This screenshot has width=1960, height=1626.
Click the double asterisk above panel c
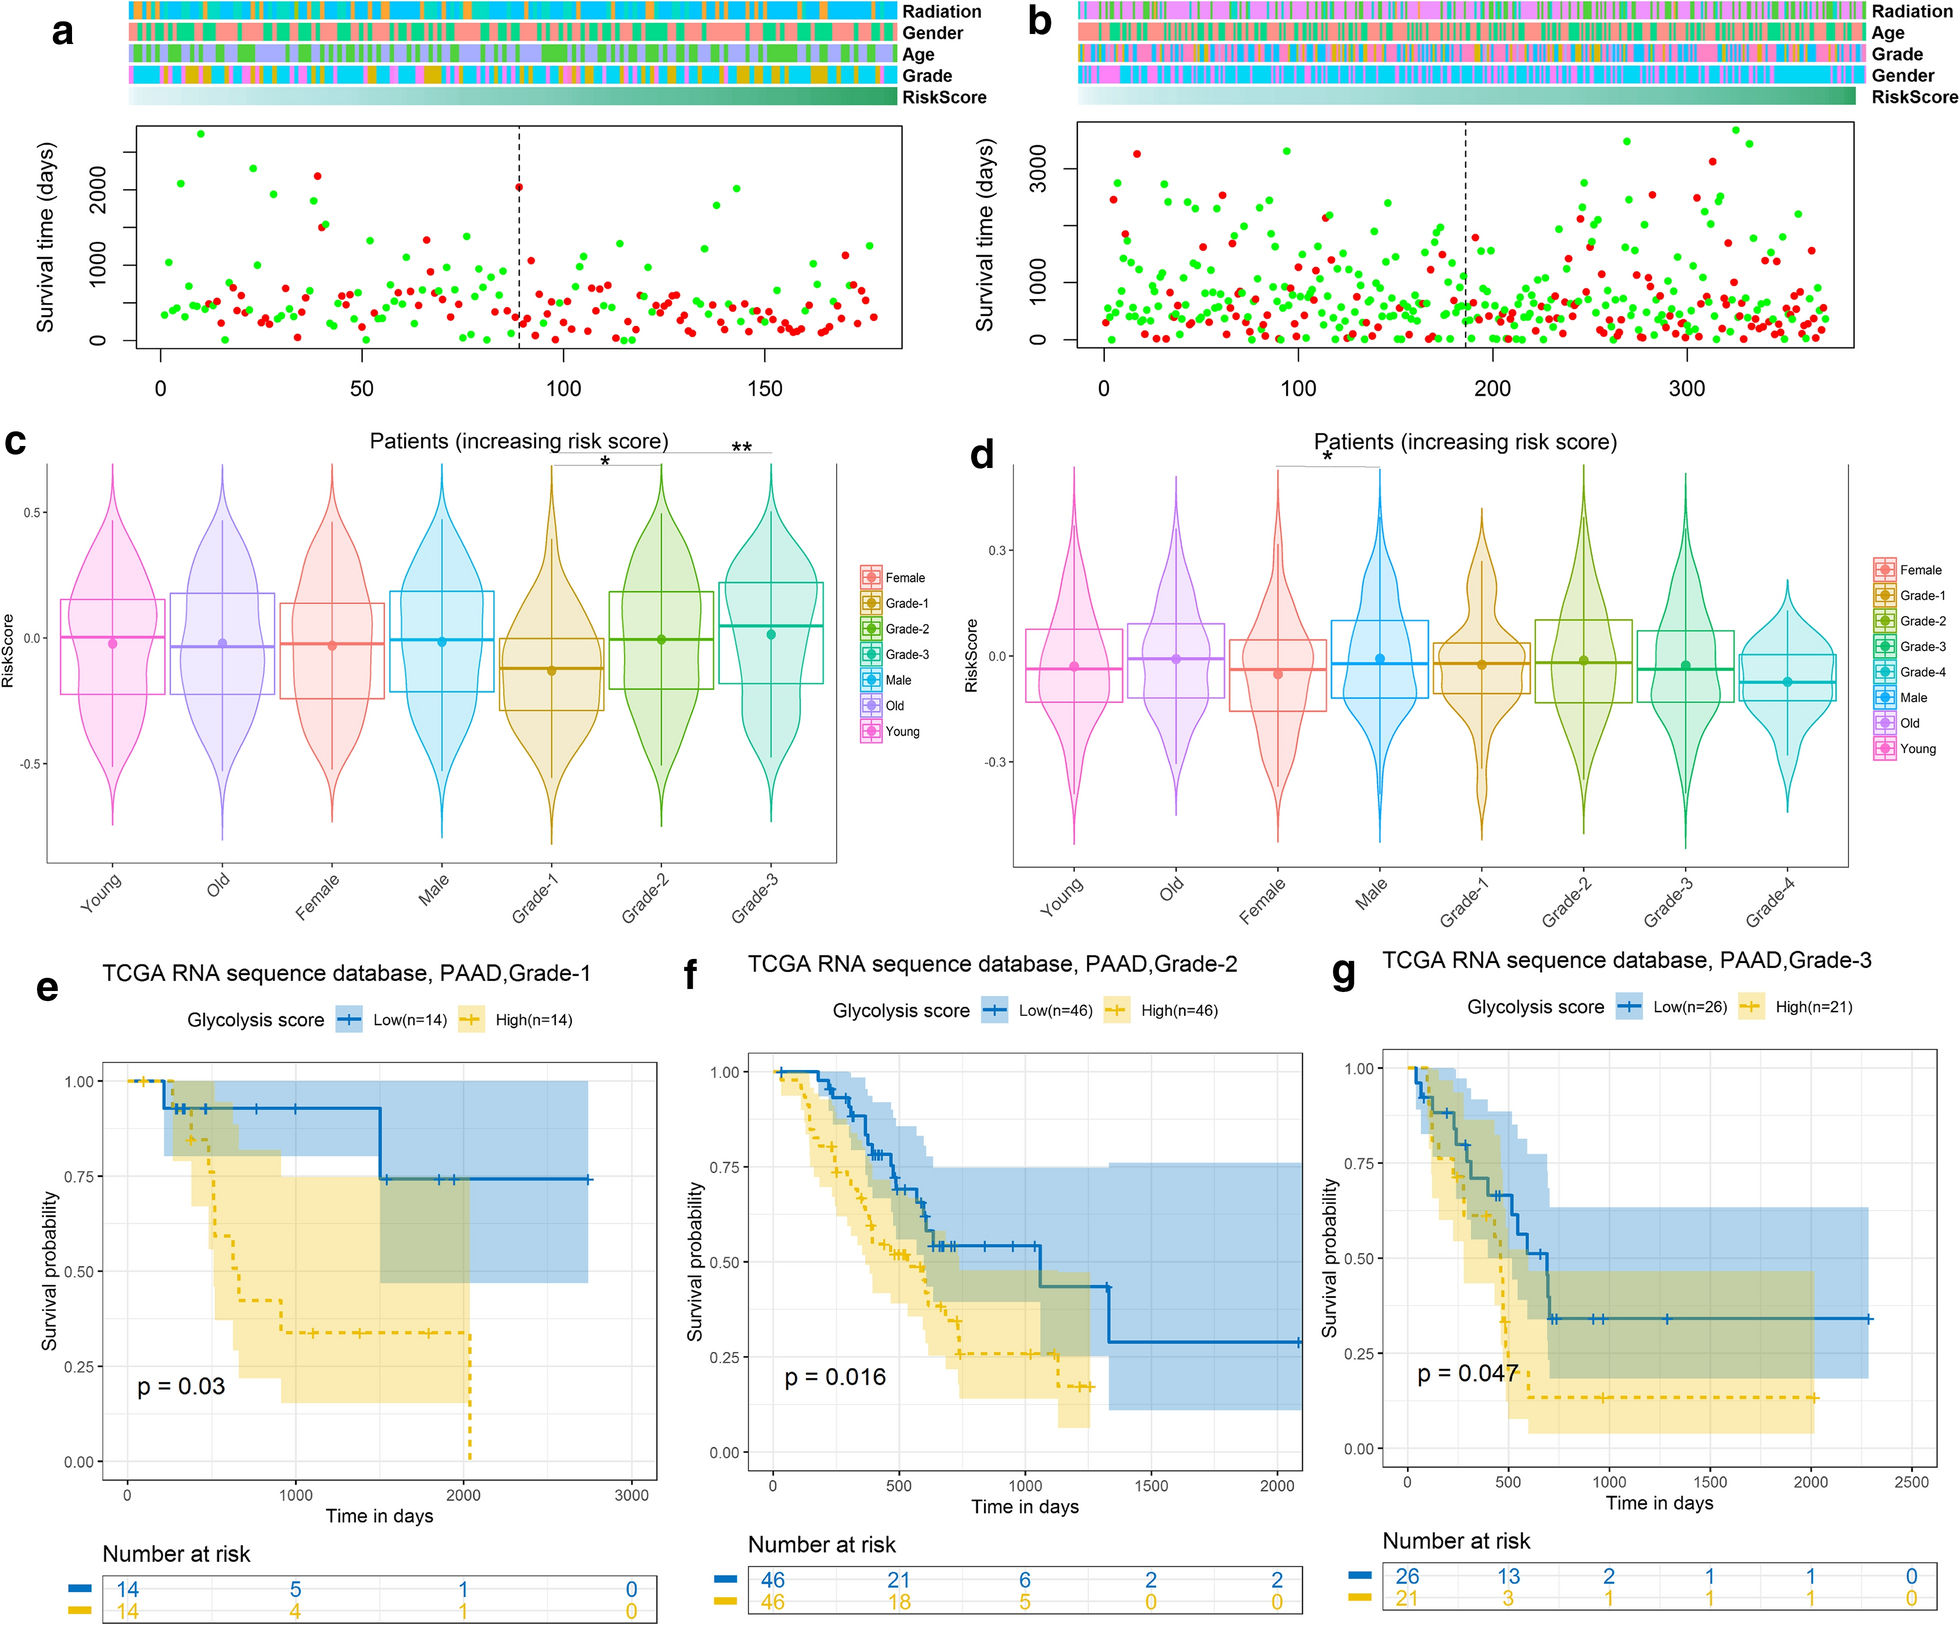click(741, 447)
